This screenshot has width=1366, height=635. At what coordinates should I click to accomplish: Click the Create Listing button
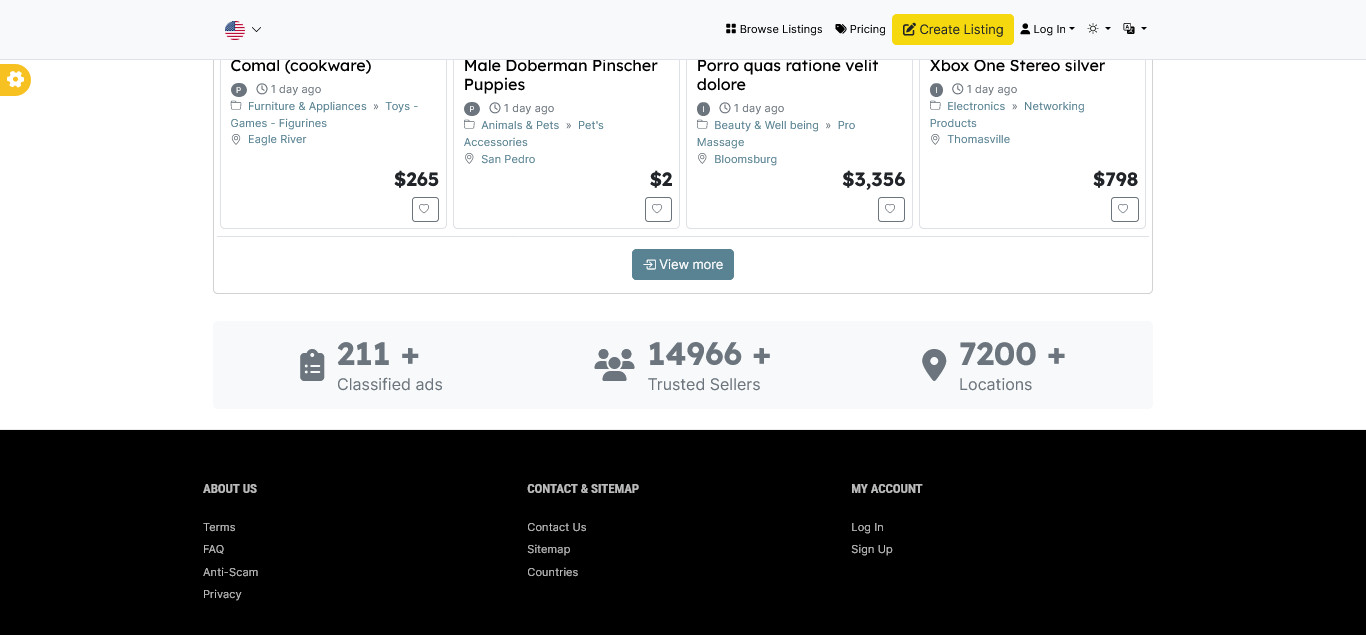(x=953, y=29)
